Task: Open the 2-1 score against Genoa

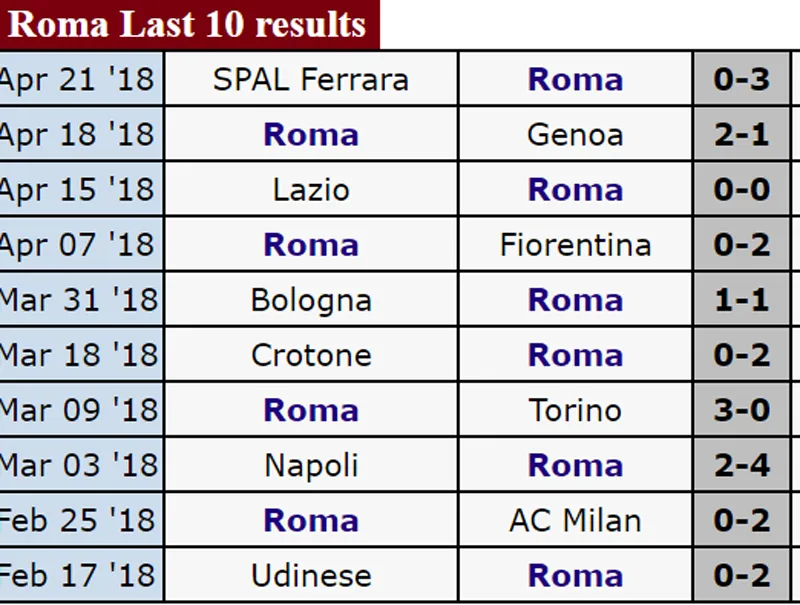Action: click(x=741, y=135)
